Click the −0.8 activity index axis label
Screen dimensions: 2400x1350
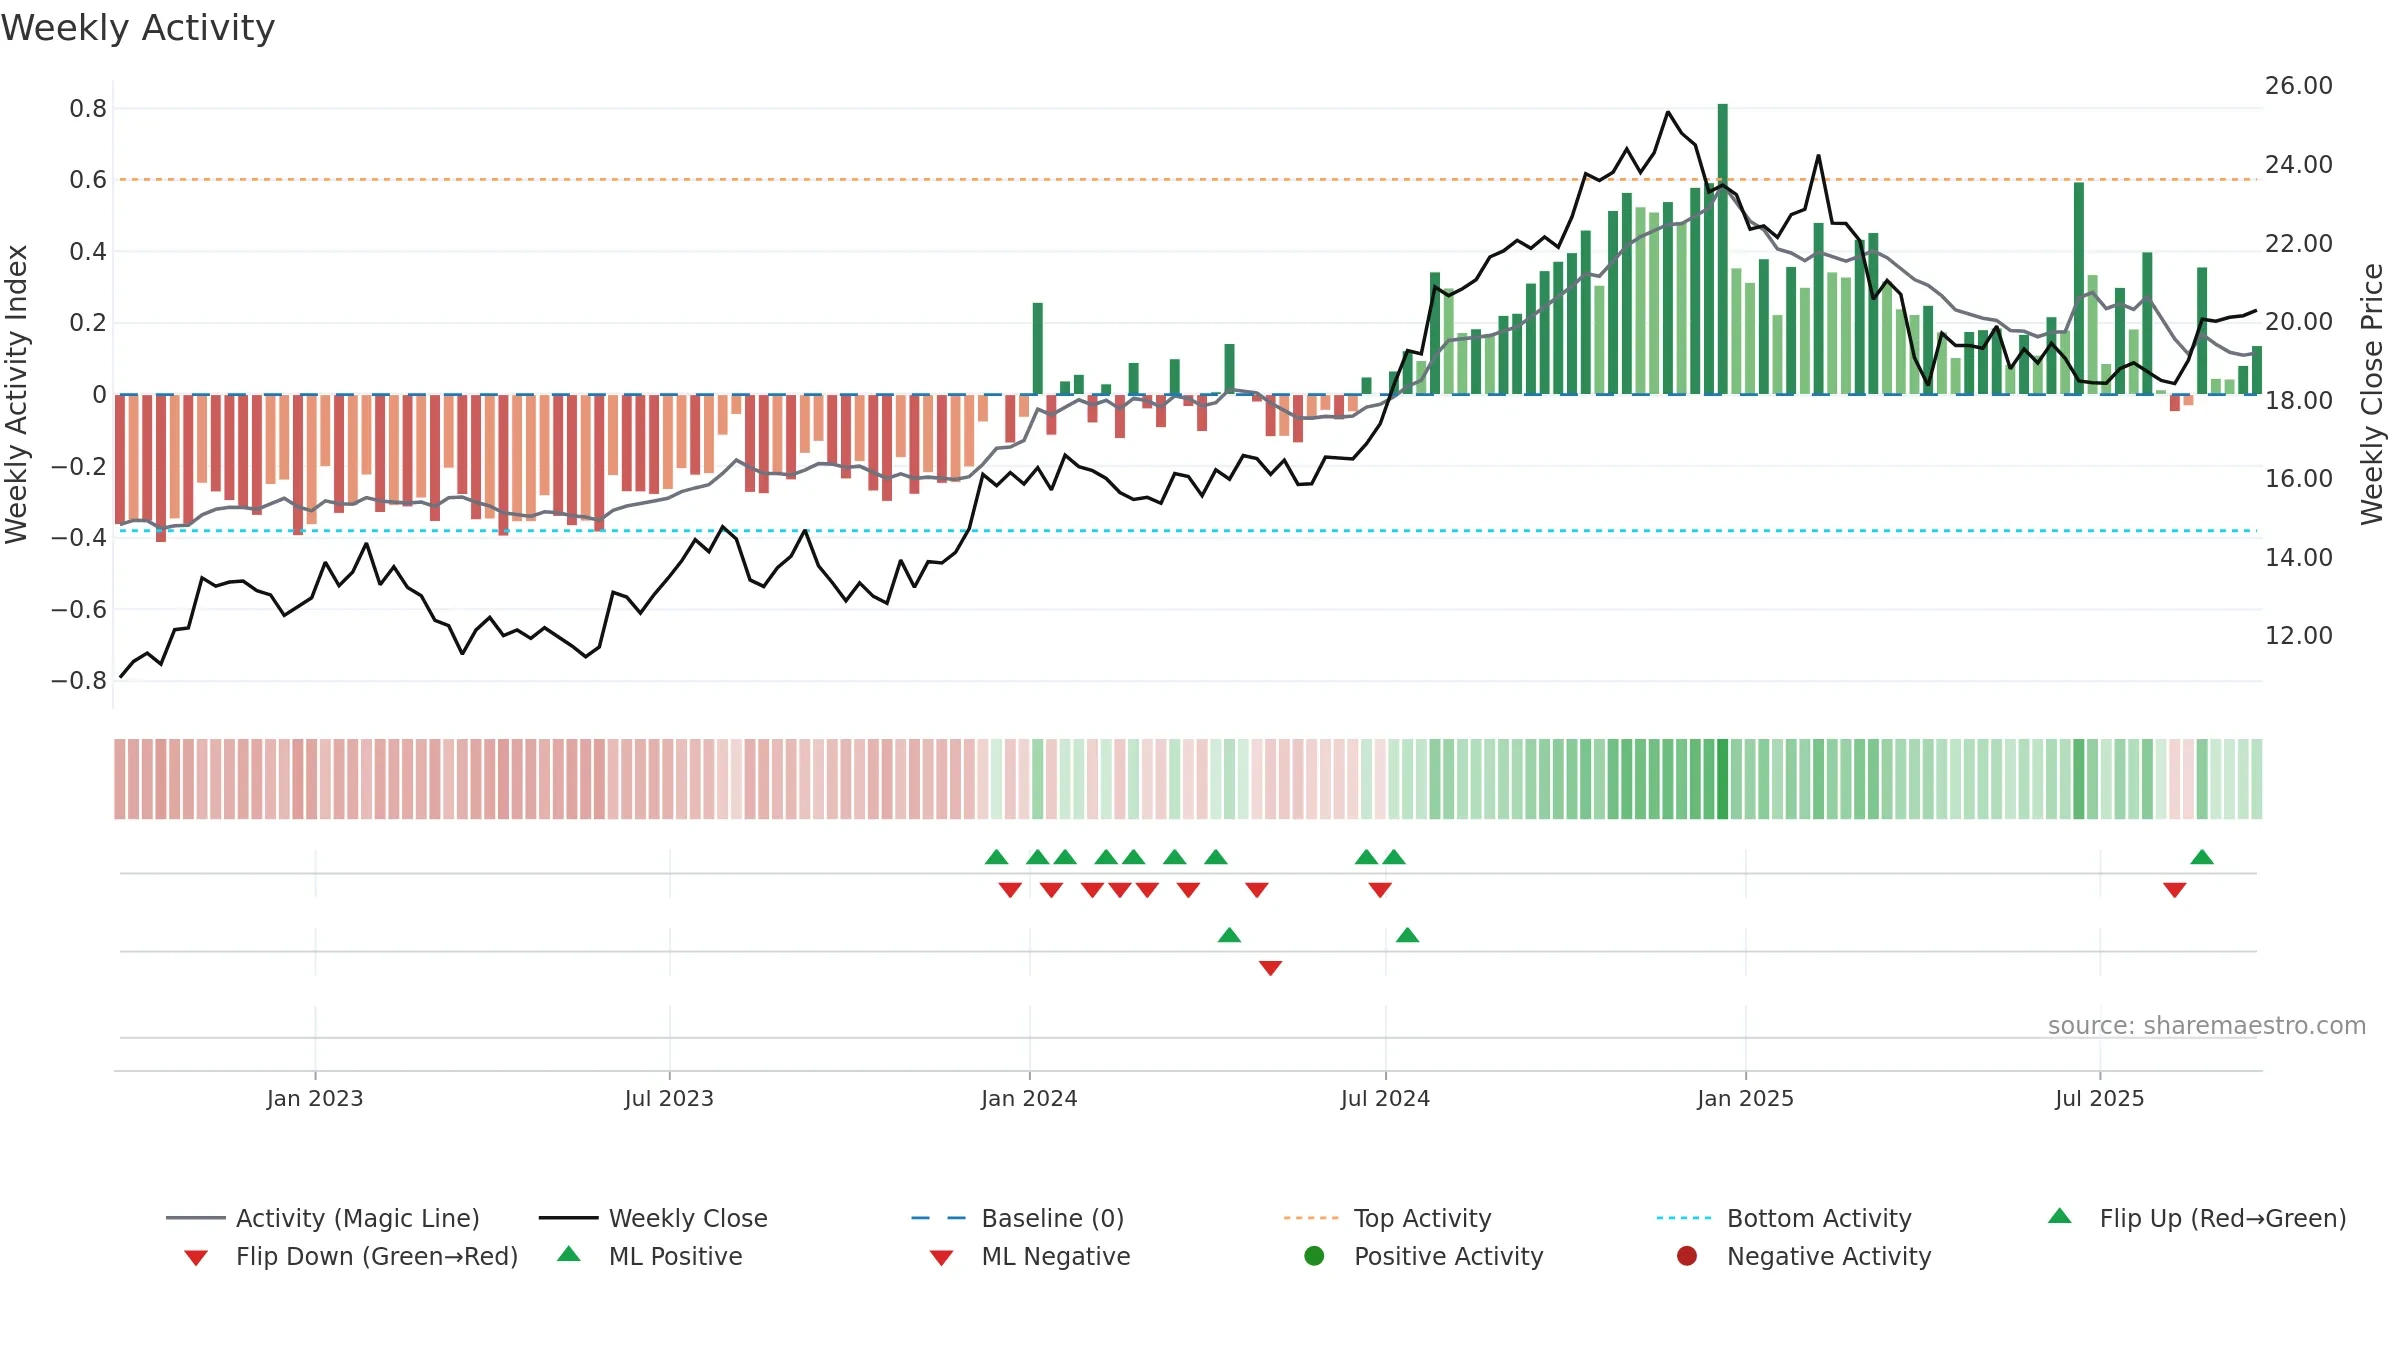click(79, 681)
